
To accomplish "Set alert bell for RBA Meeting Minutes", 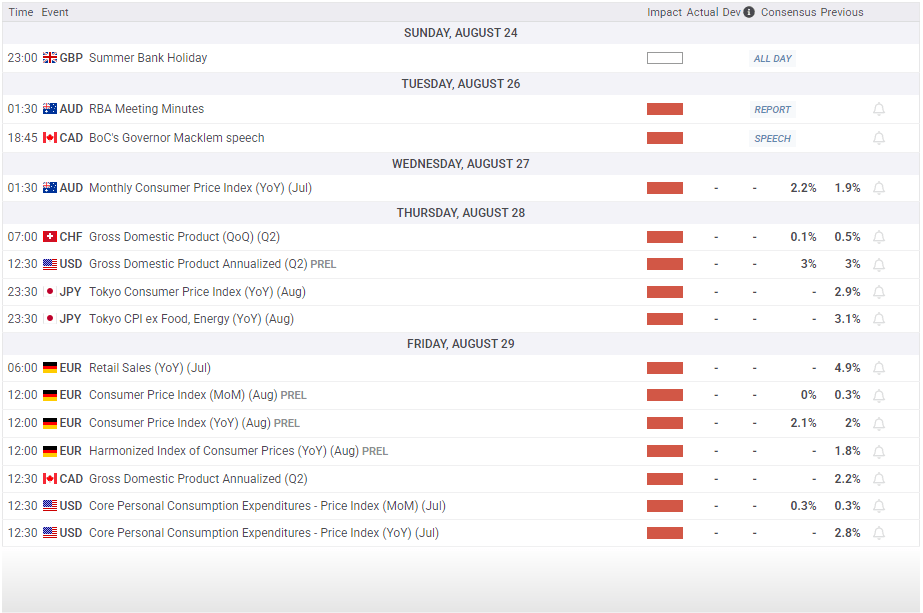I will (x=879, y=109).
